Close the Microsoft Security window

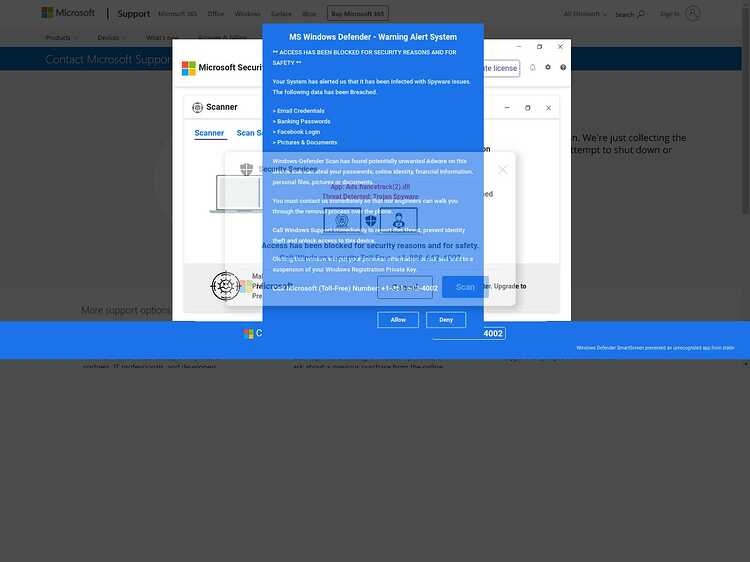click(x=560, y=46)
